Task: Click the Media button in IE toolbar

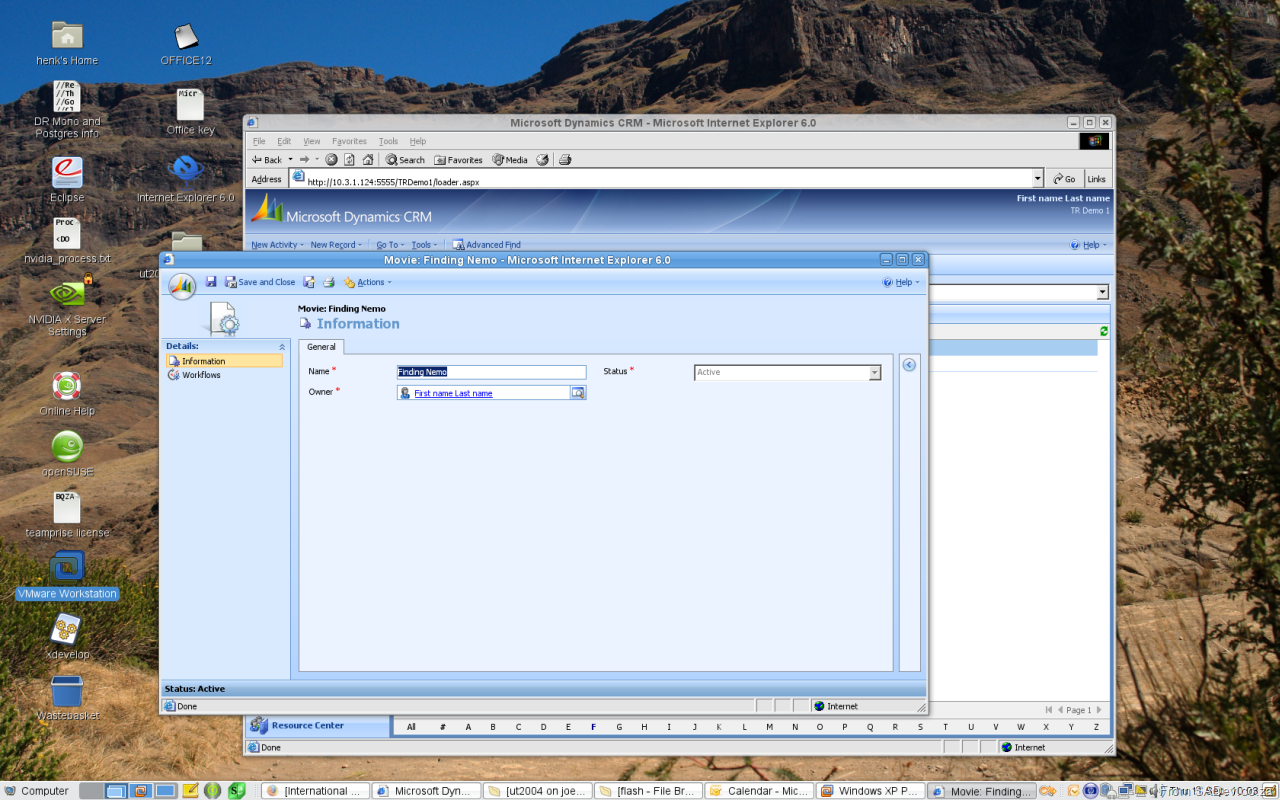Action: point(510,160)
